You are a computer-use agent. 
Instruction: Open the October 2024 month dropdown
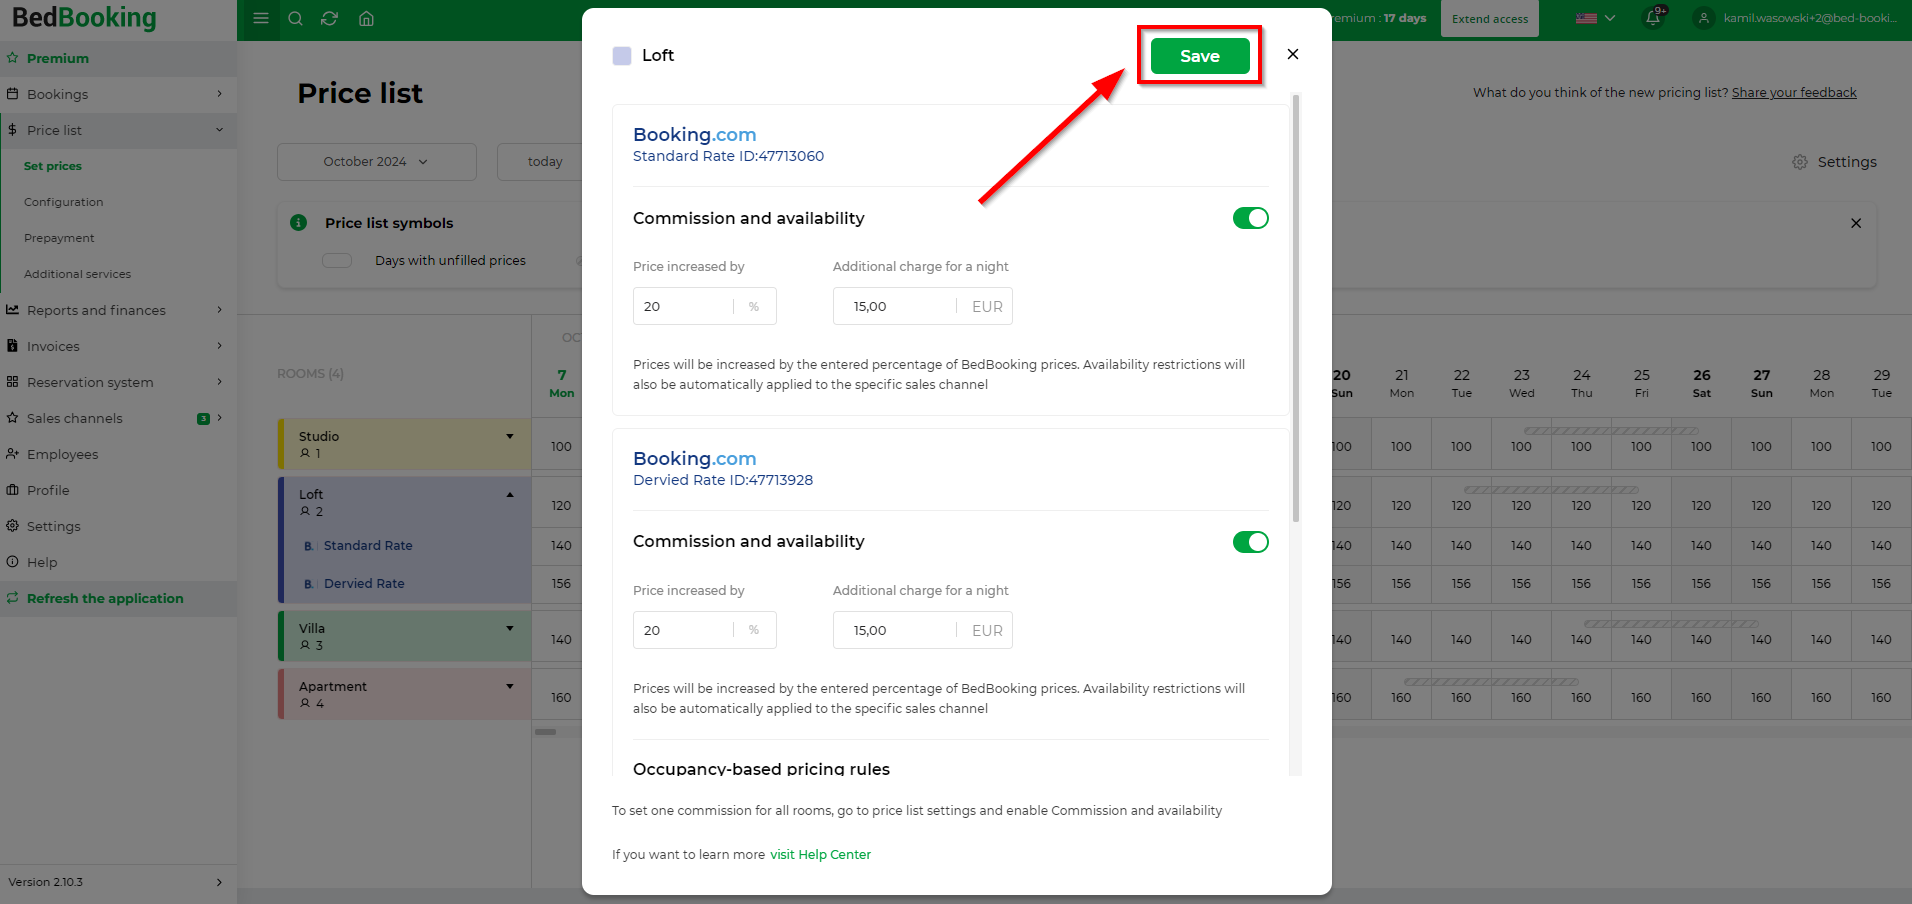tap(376, 161)
